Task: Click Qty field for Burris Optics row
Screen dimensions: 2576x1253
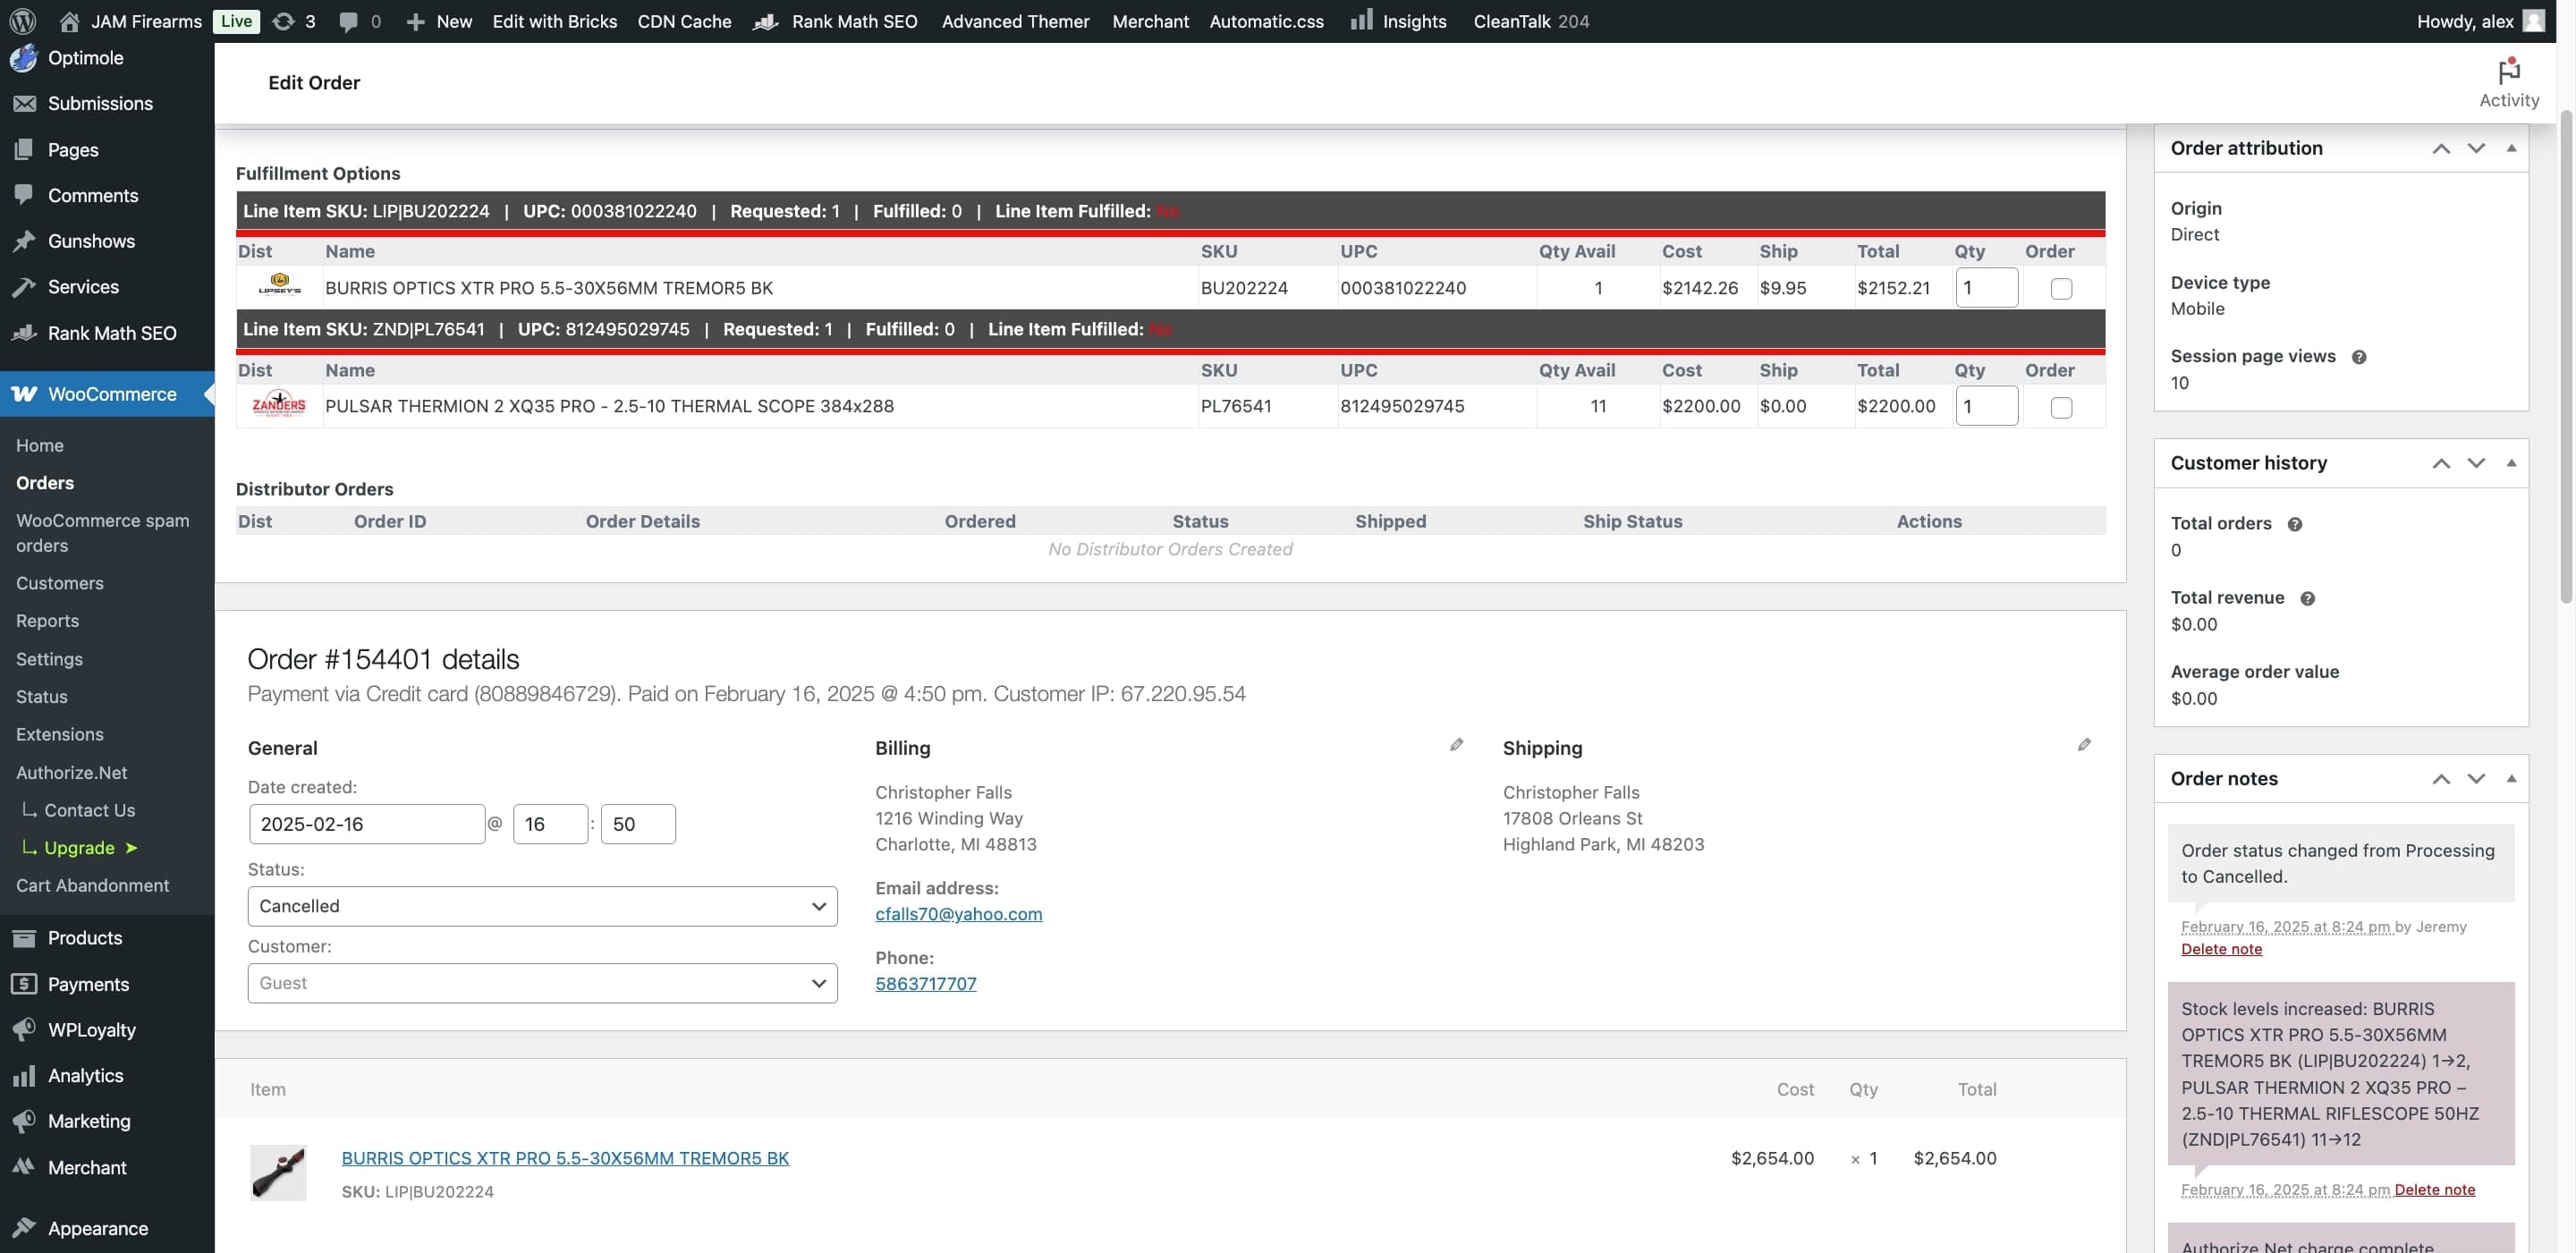Action: 1986,288
